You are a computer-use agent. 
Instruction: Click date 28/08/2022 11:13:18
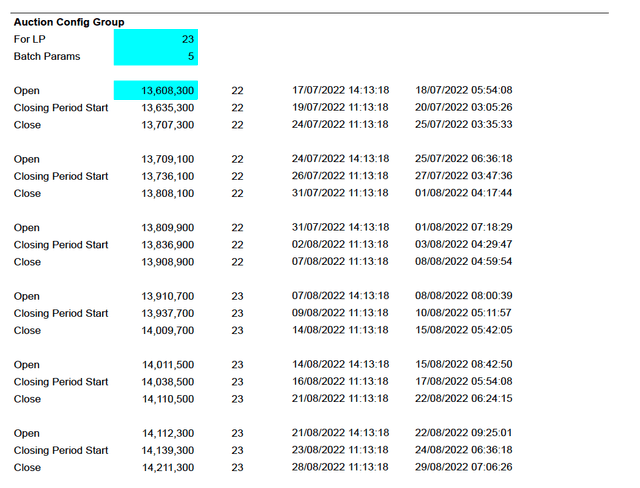tap(340, 467)
